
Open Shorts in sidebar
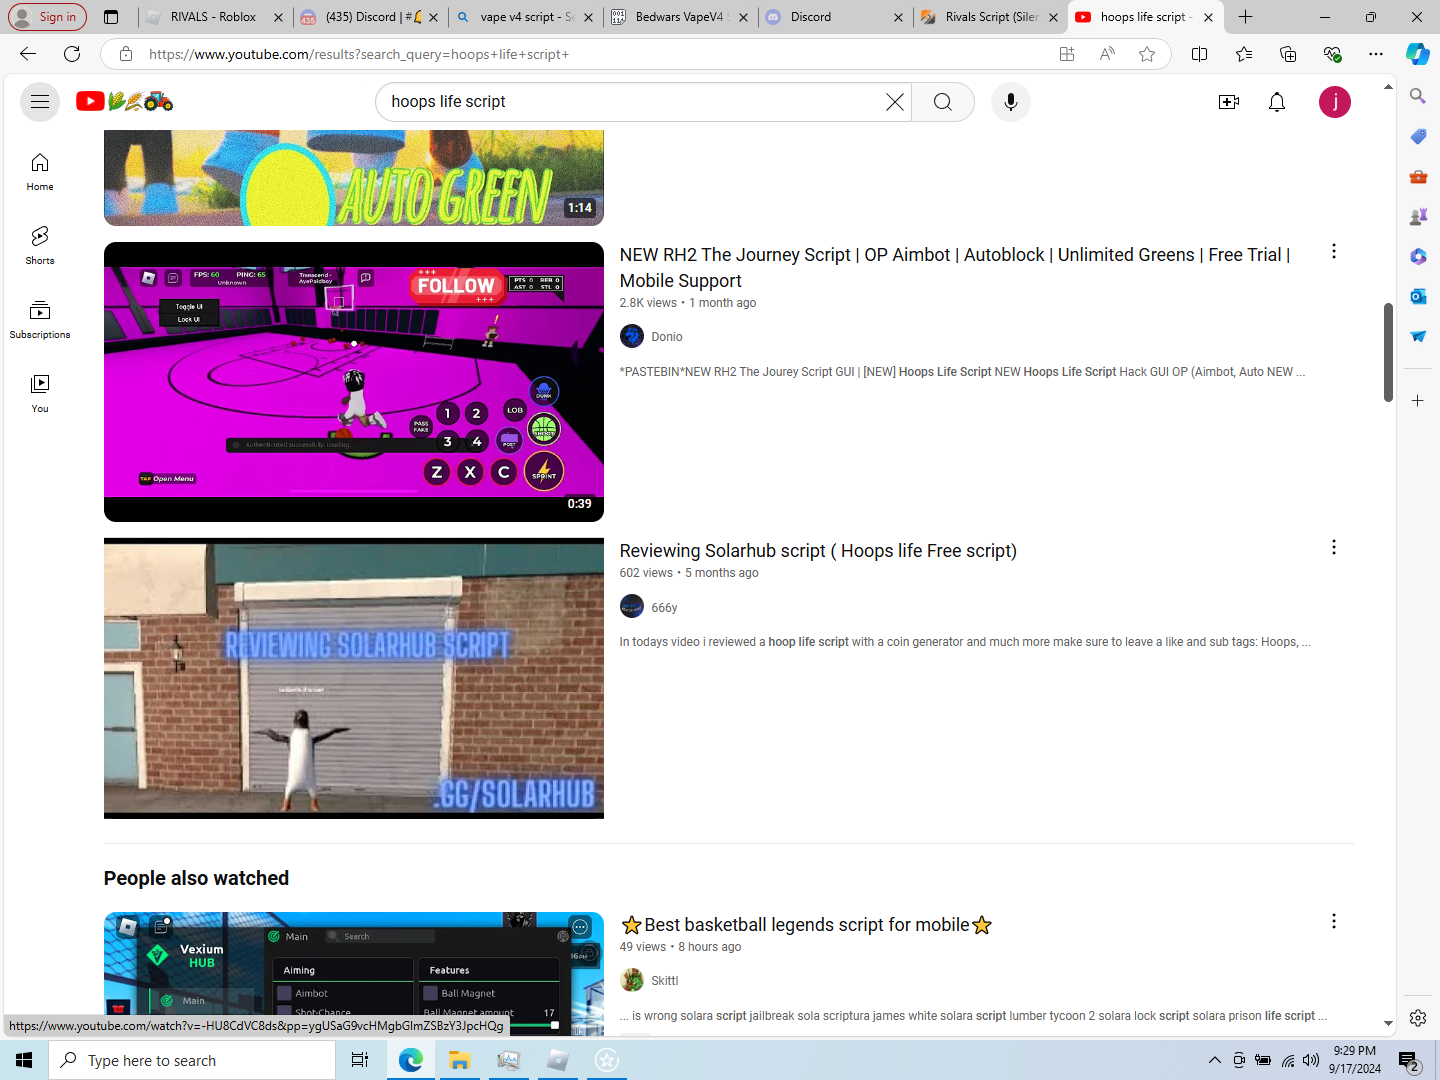pyautogui.click(x=40, y=246)
